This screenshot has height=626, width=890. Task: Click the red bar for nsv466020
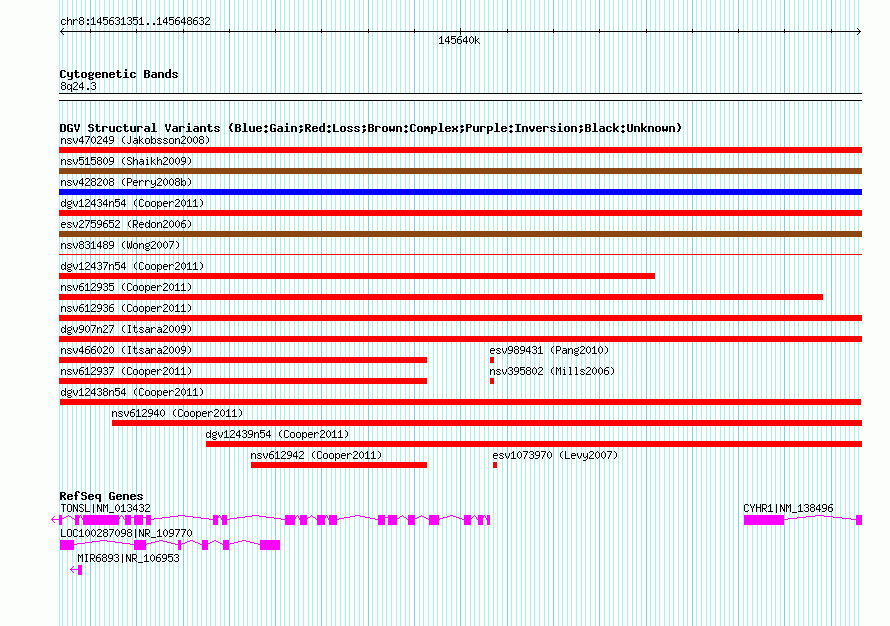tap(243, 360)
